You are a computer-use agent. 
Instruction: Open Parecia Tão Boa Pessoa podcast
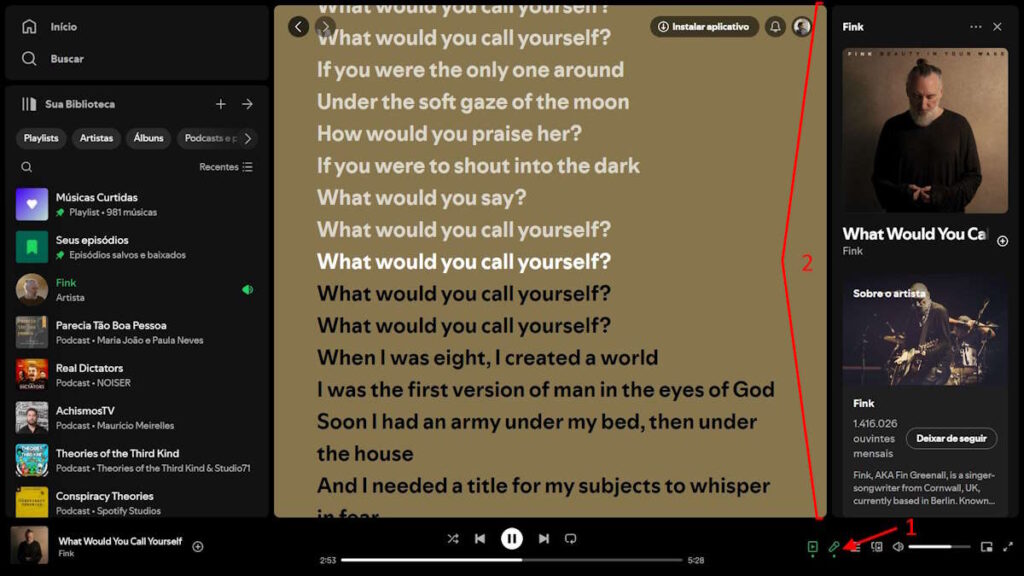point(134,332)
